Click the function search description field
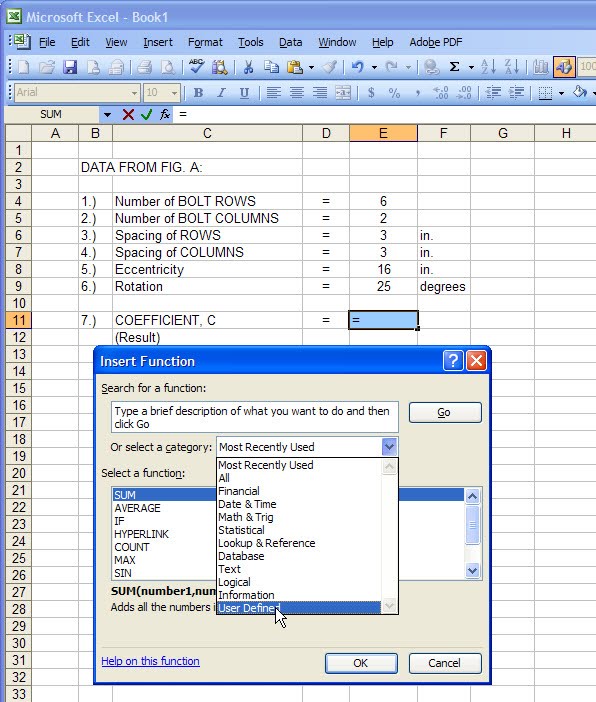The image size is (596, 702). coord(254,417)
